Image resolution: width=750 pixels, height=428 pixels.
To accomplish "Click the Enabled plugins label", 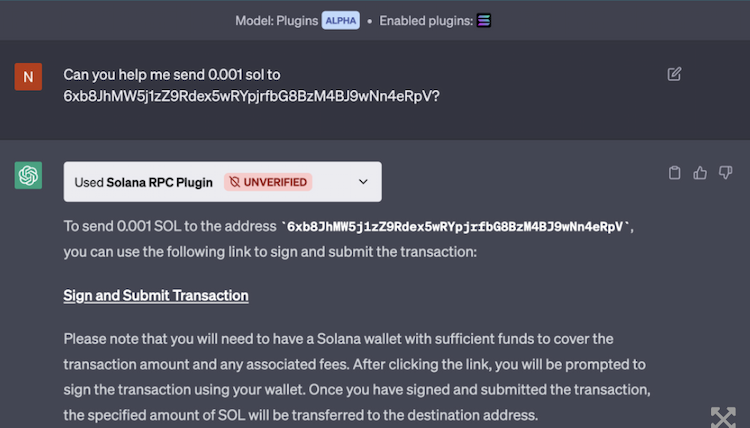I will click(x=425, y=20).
